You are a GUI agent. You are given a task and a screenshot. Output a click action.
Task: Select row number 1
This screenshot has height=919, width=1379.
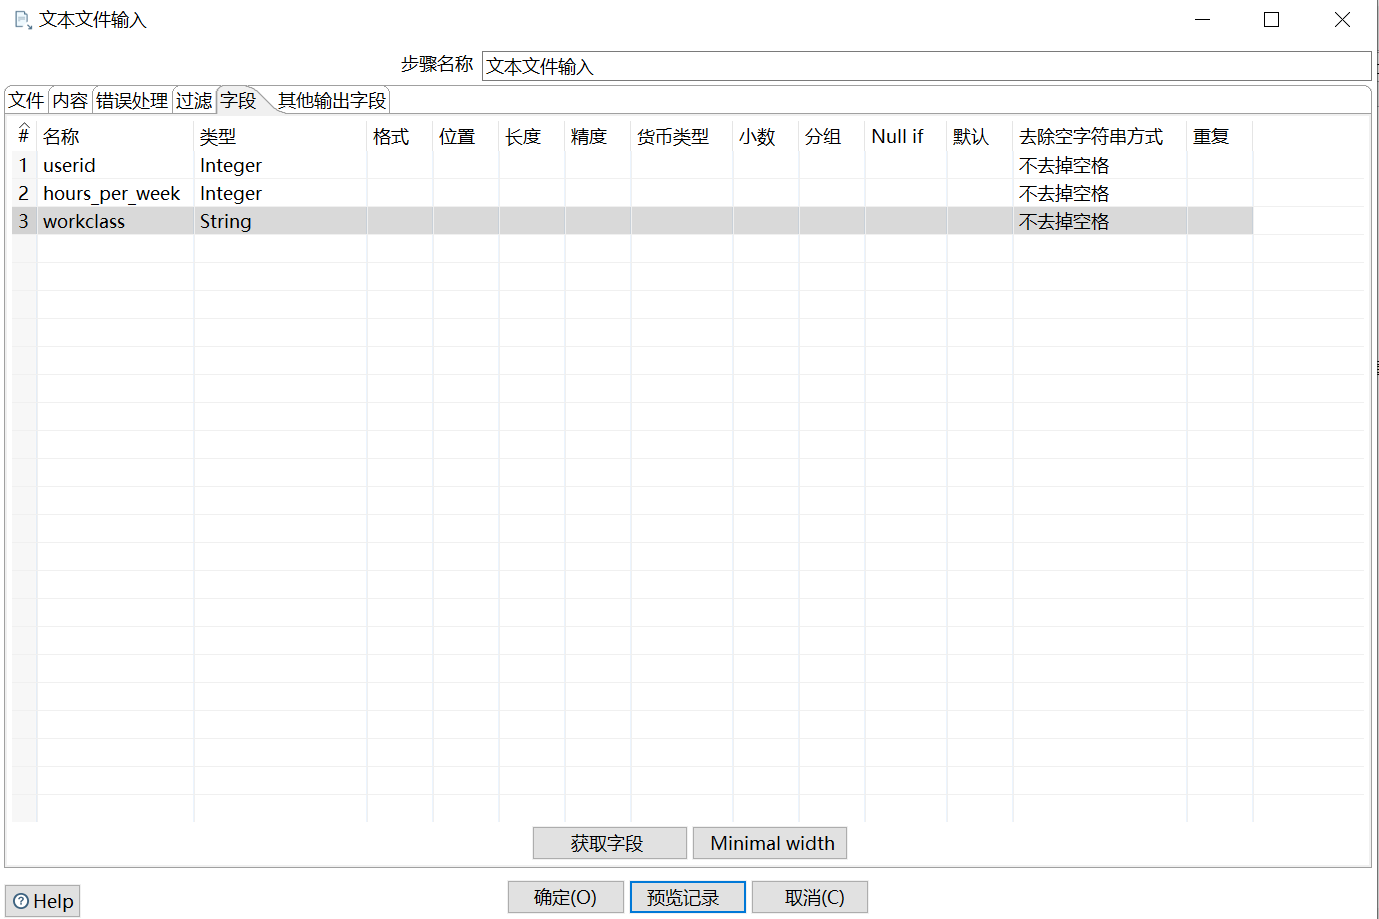pyautogui.click(x=24, y=165)
